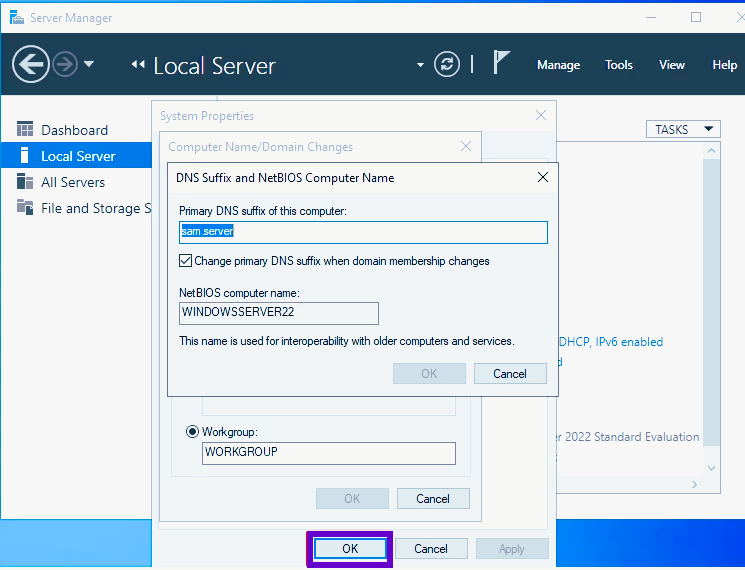Click the Server Manager title bar icon
745x570 pixels.
coord(17,18)
